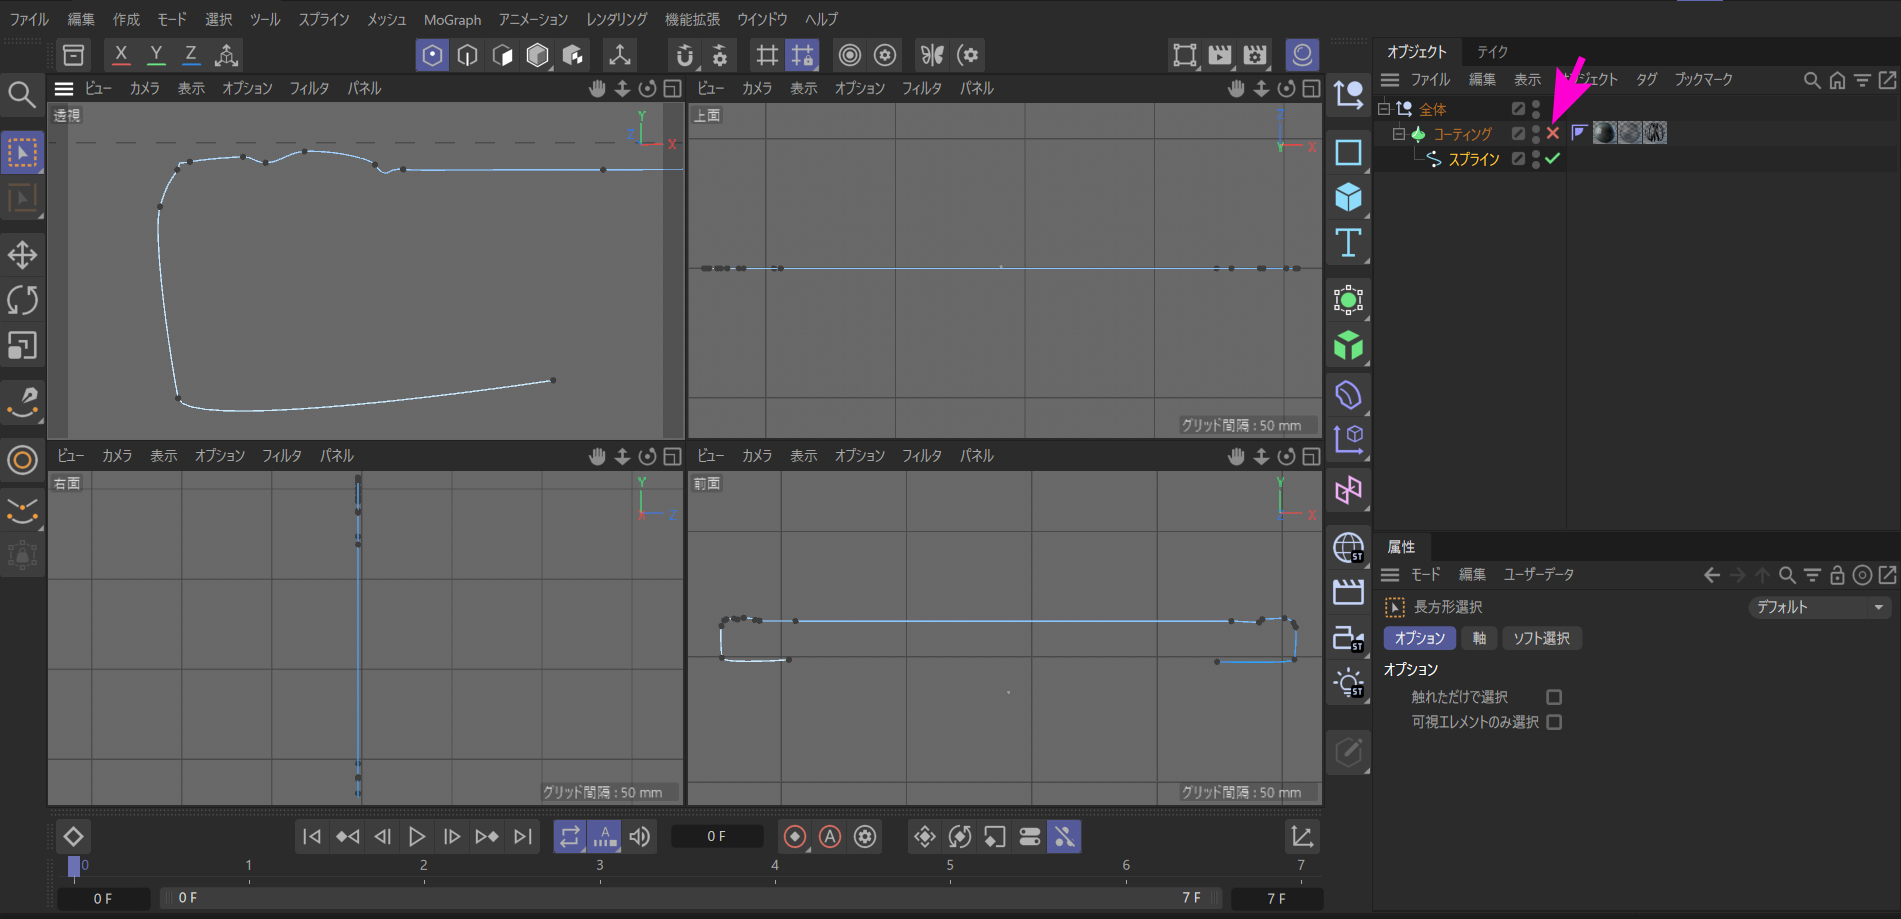1901x919 pixels.
Task: Select the Scale tool in left toolbar
Action: [x=22, y=346]
